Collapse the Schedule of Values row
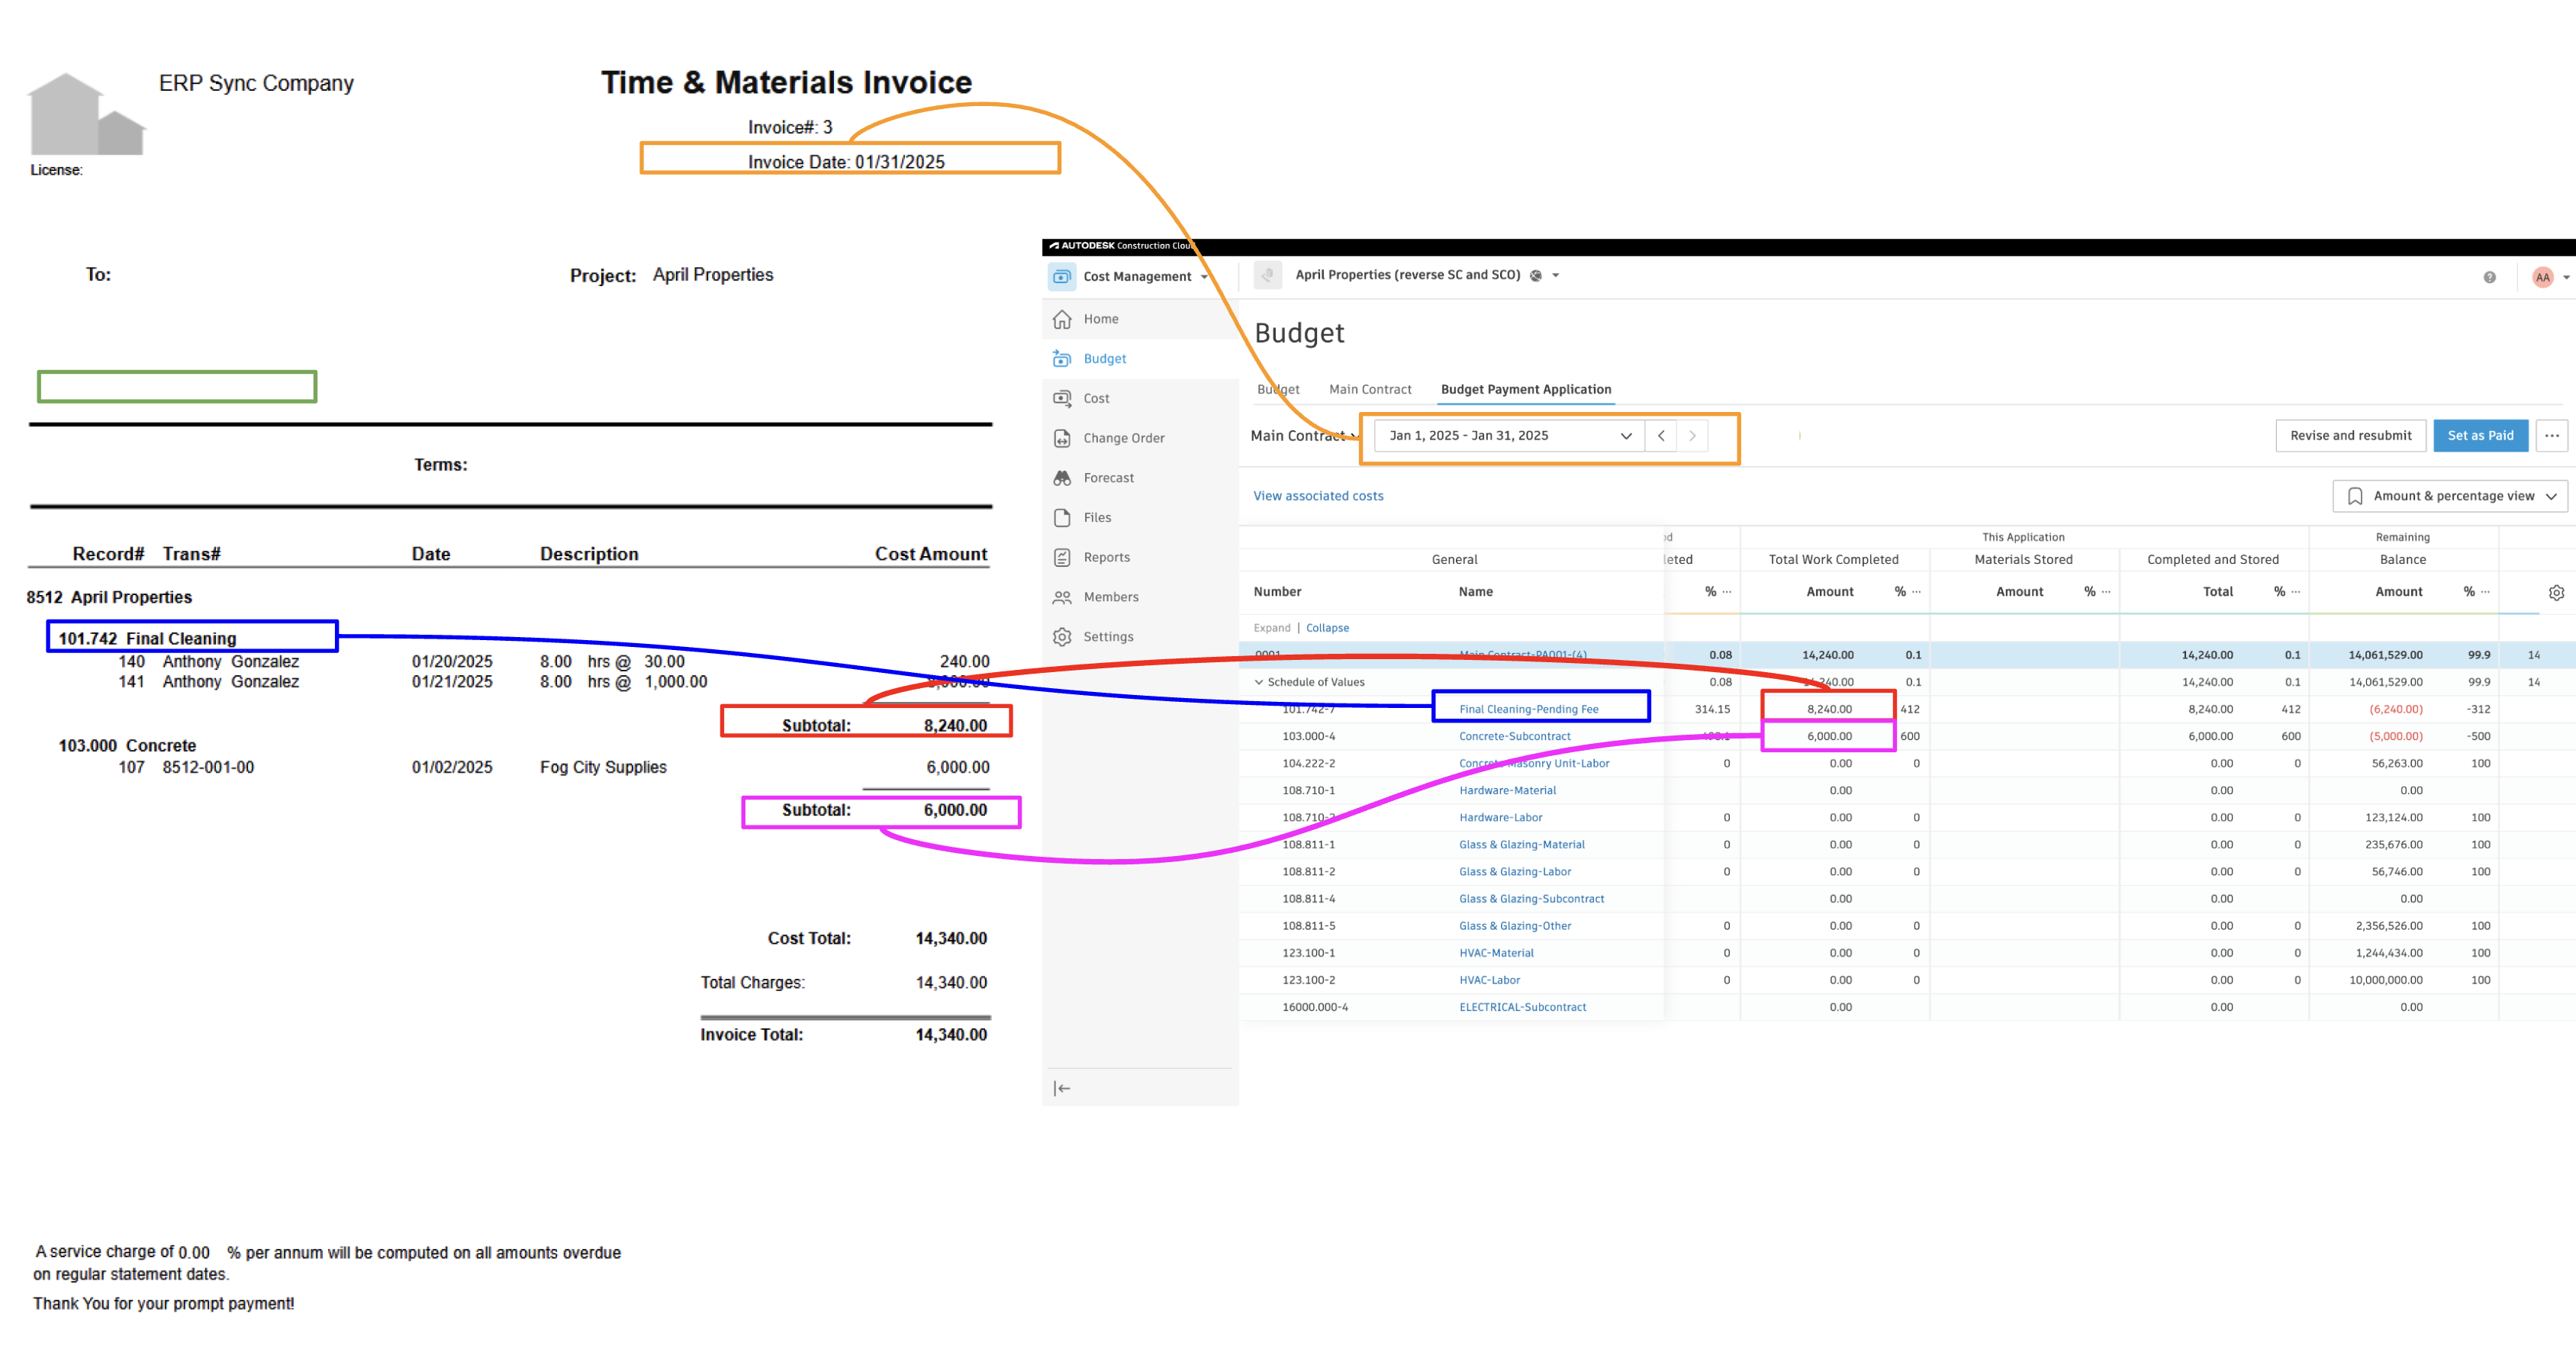This screenshot has height=1358, width=2576. (1259, 682)
